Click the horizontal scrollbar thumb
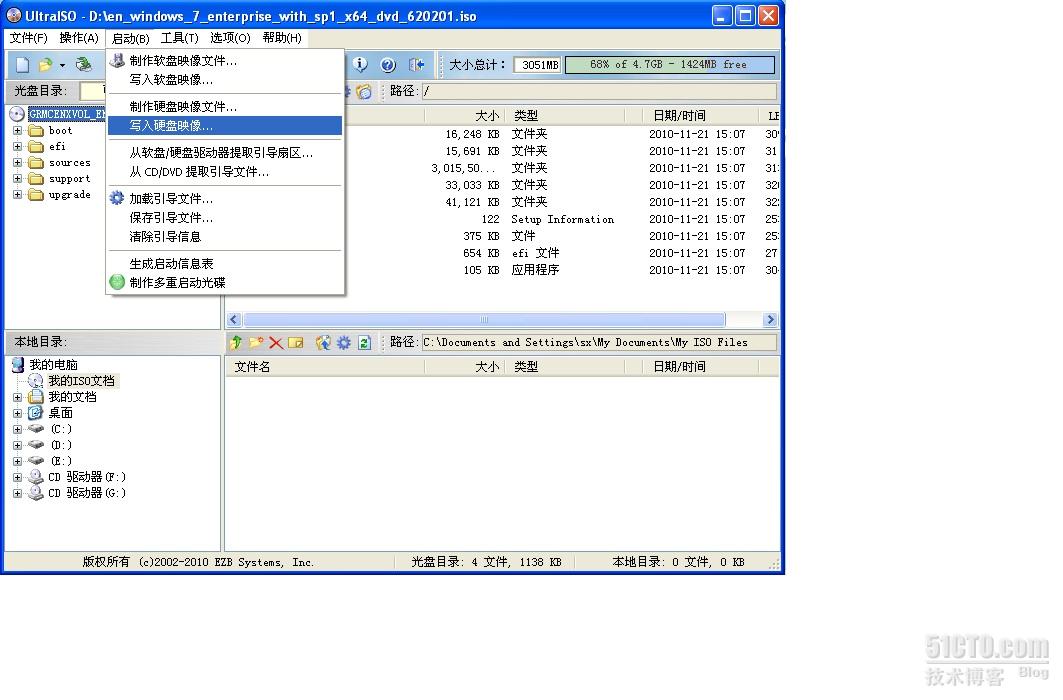1063x700 pixels. click(x=484, y=320)
